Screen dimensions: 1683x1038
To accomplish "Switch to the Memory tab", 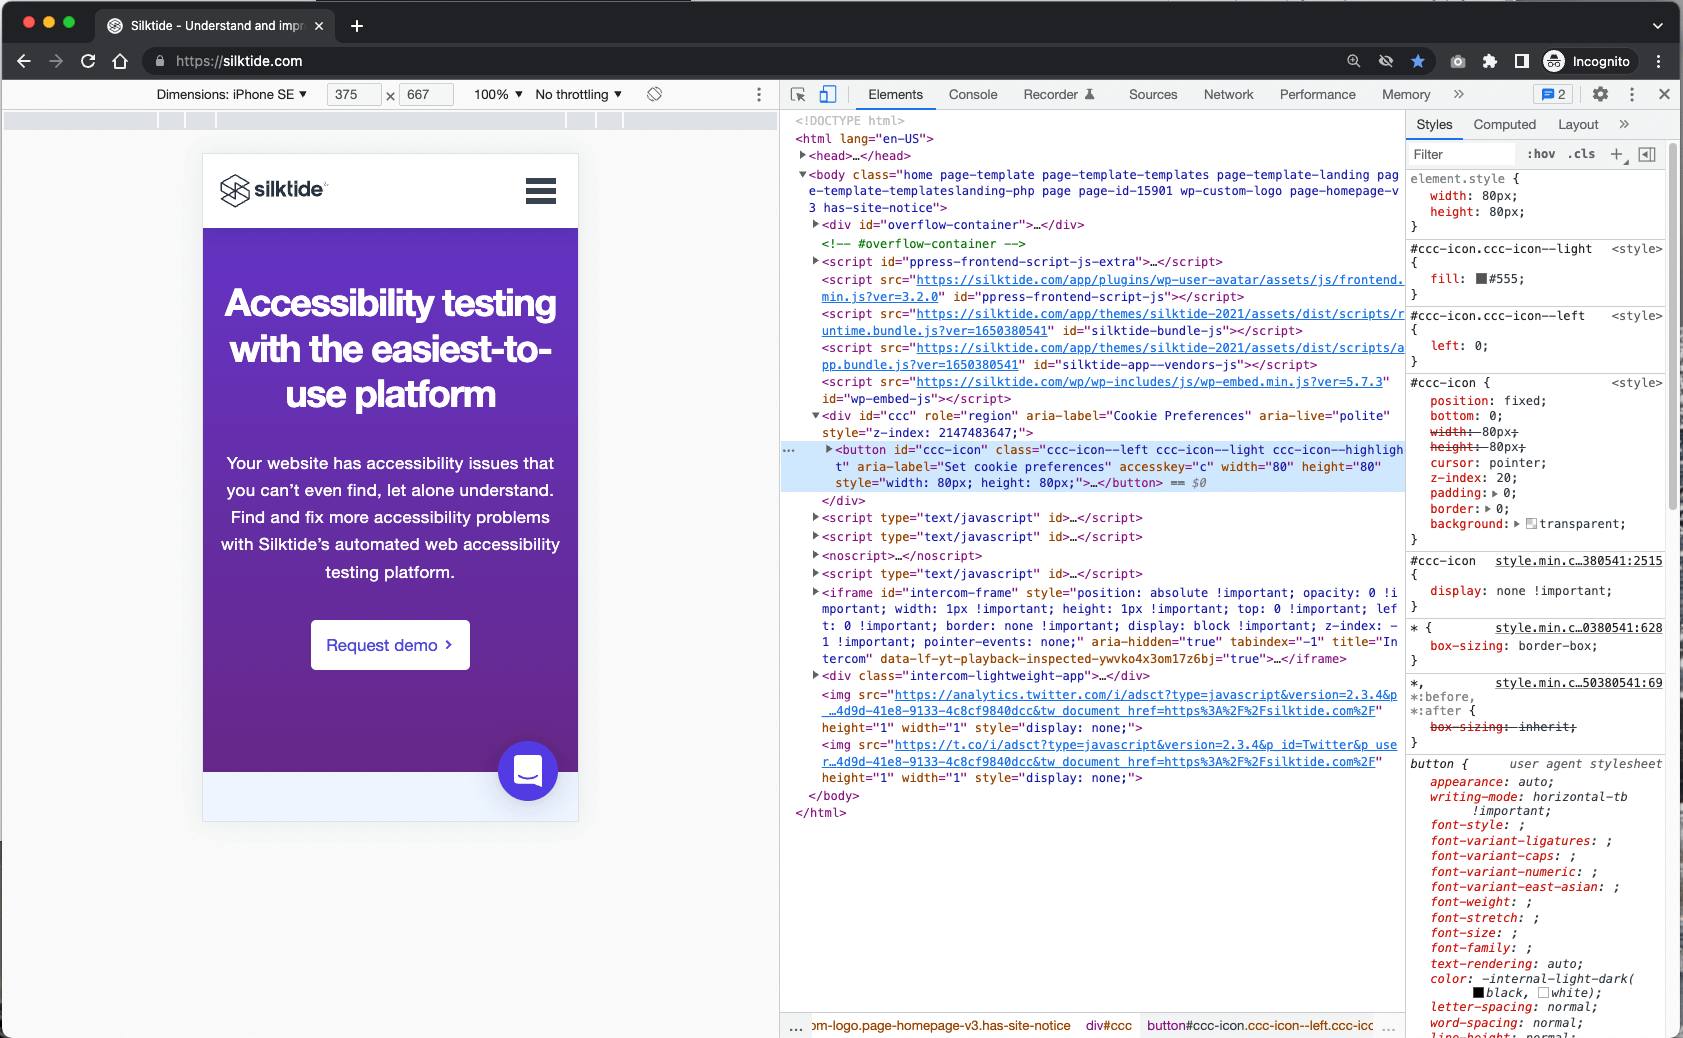I will (1406, 94).
